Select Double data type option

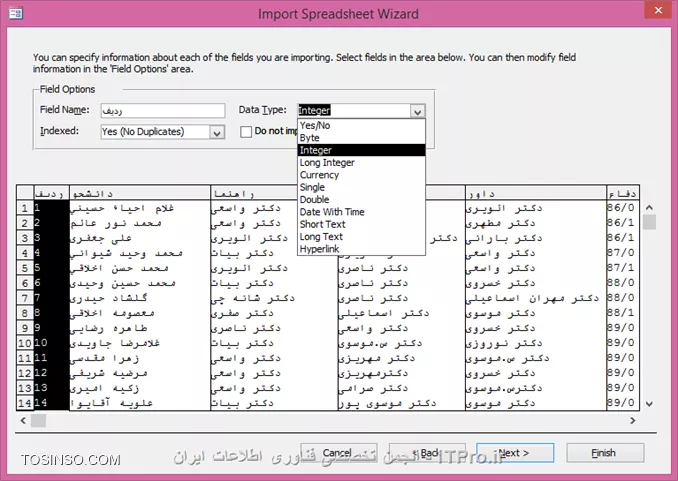click(361, 199)
